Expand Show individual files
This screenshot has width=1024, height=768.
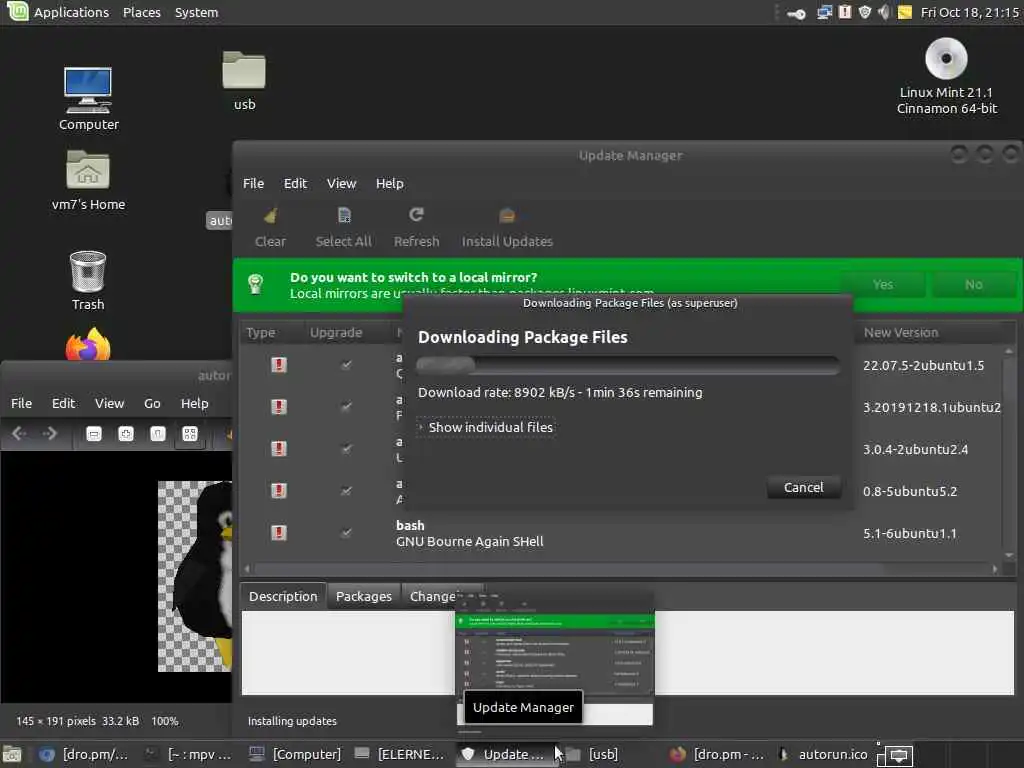(485, 427)
